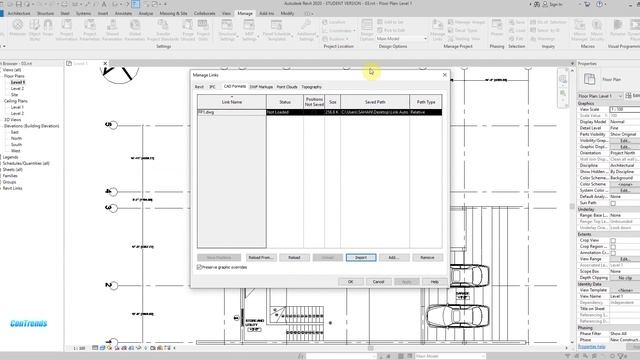Toggle the Annotation Crop checkbox
Image resolution: width=640 pixels, height=360 pixels.
(x=613, y=253)
